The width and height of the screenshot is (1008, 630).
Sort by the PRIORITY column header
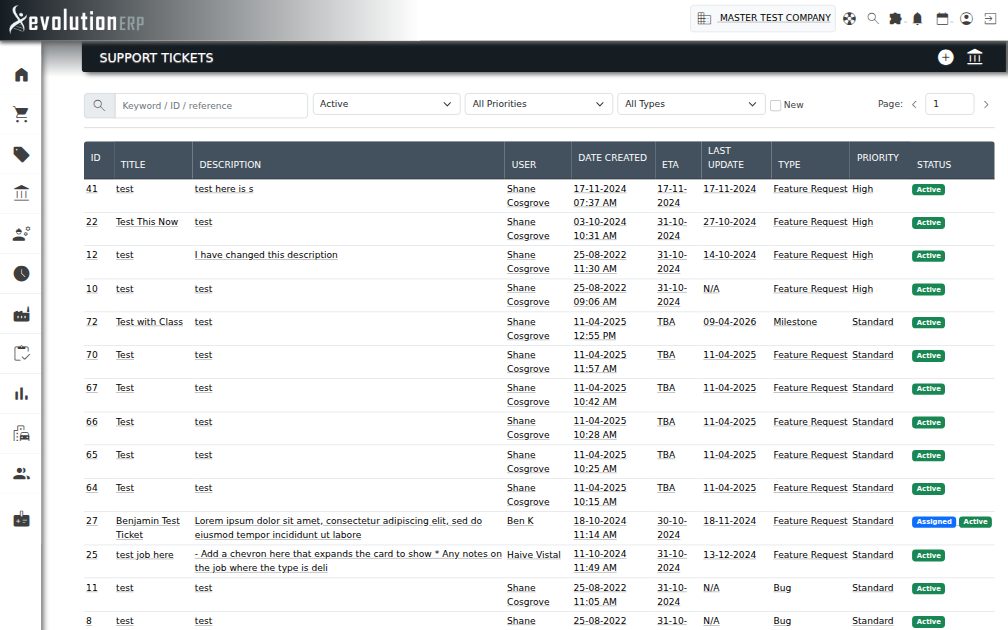point(878,158)
